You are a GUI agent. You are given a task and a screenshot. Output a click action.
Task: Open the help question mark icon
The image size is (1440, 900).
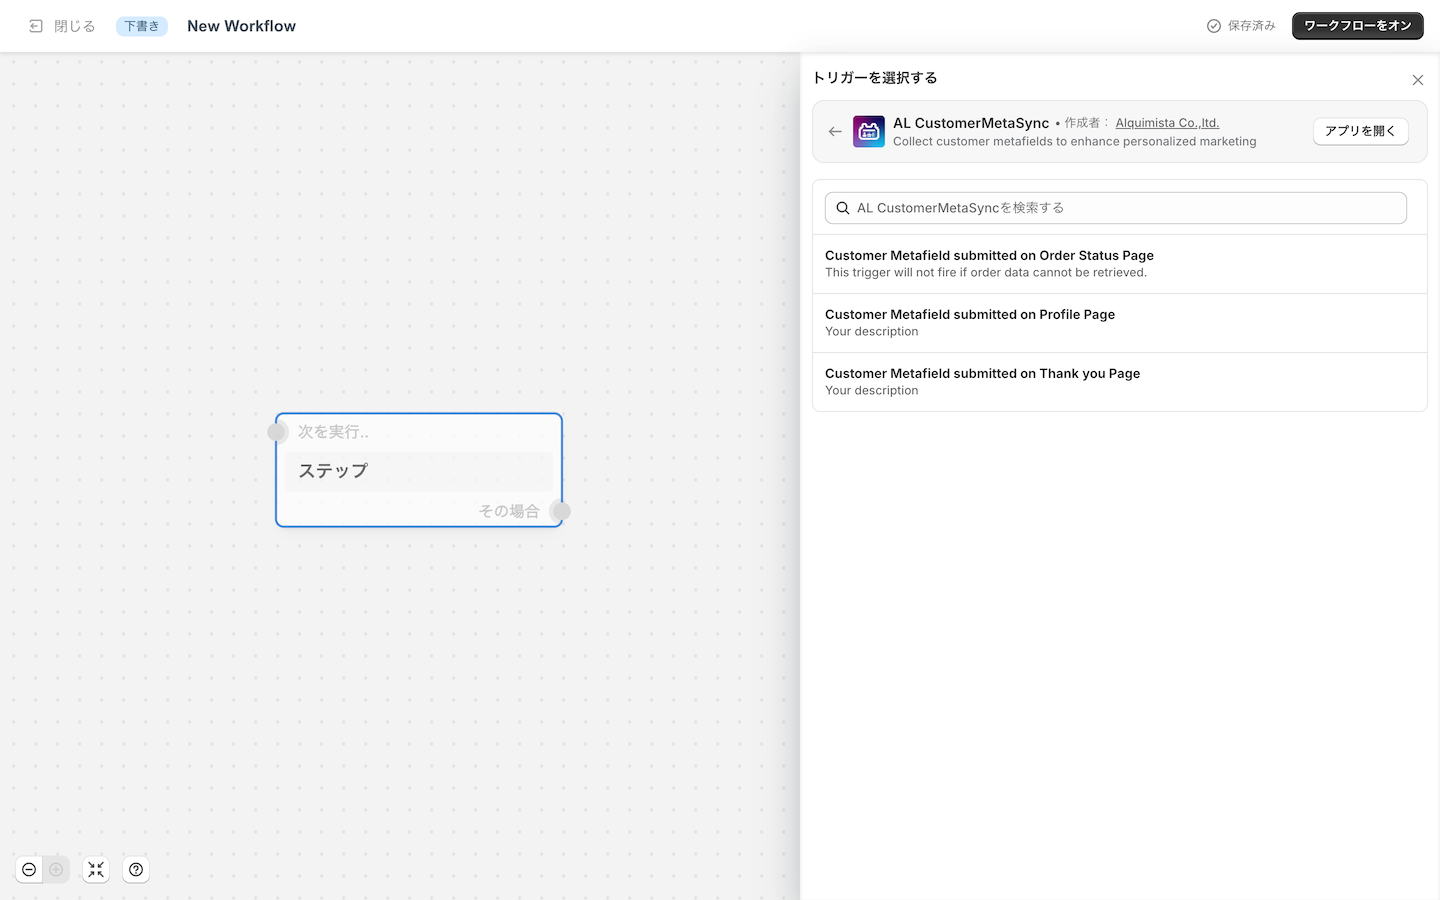[136, 870]
